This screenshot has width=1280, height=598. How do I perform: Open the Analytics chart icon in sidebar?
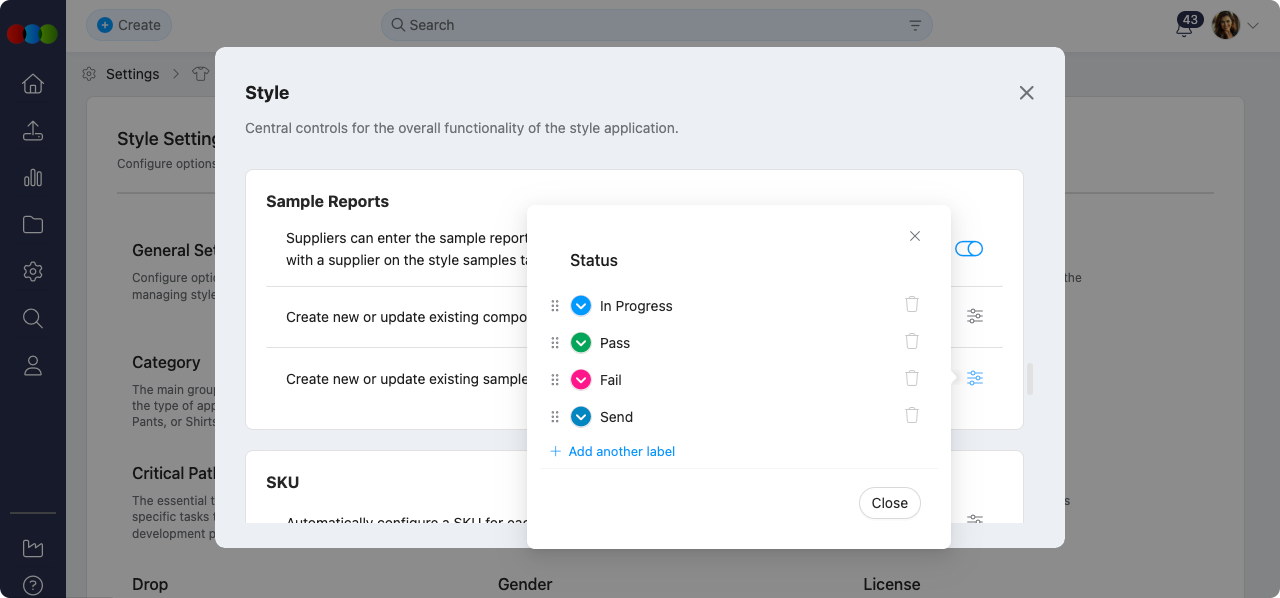coord(32,177)
